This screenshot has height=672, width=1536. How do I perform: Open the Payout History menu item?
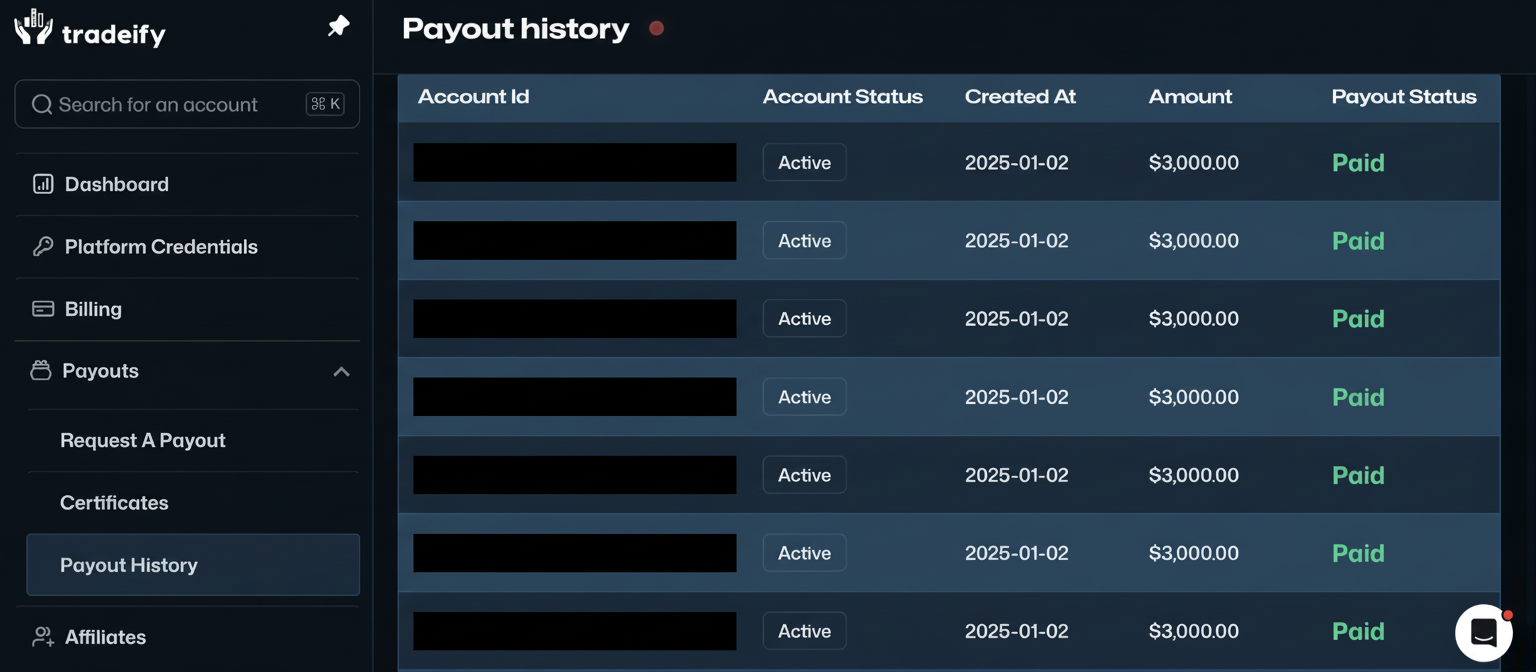pyautogui.click(x=128, y=565)
